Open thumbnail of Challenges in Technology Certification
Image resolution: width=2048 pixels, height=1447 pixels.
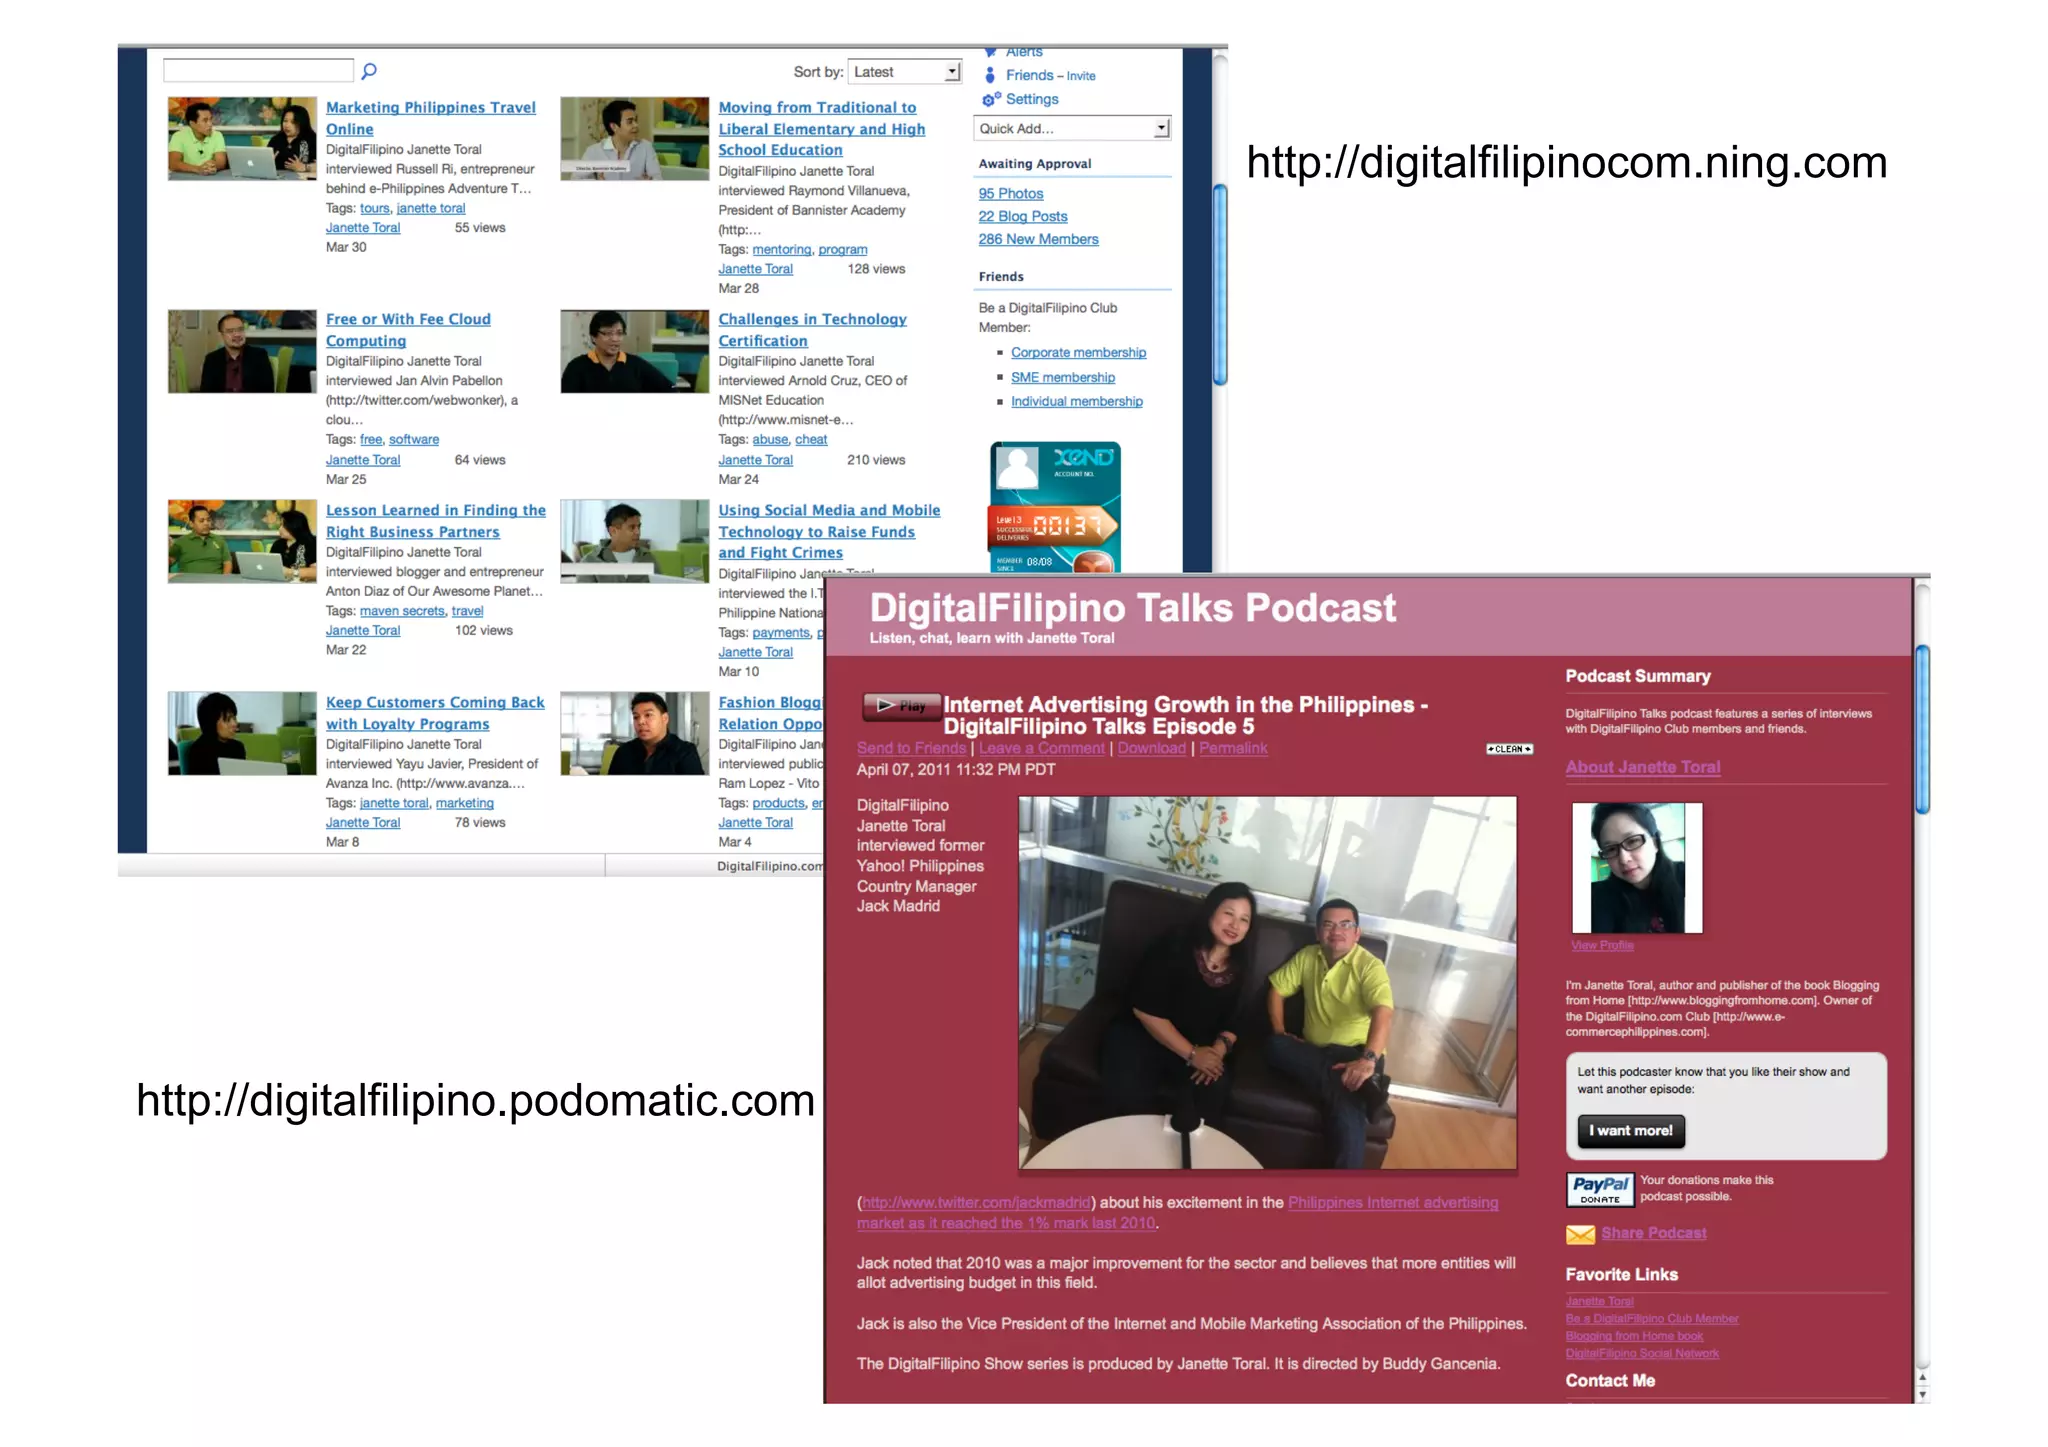click(635, 351)
